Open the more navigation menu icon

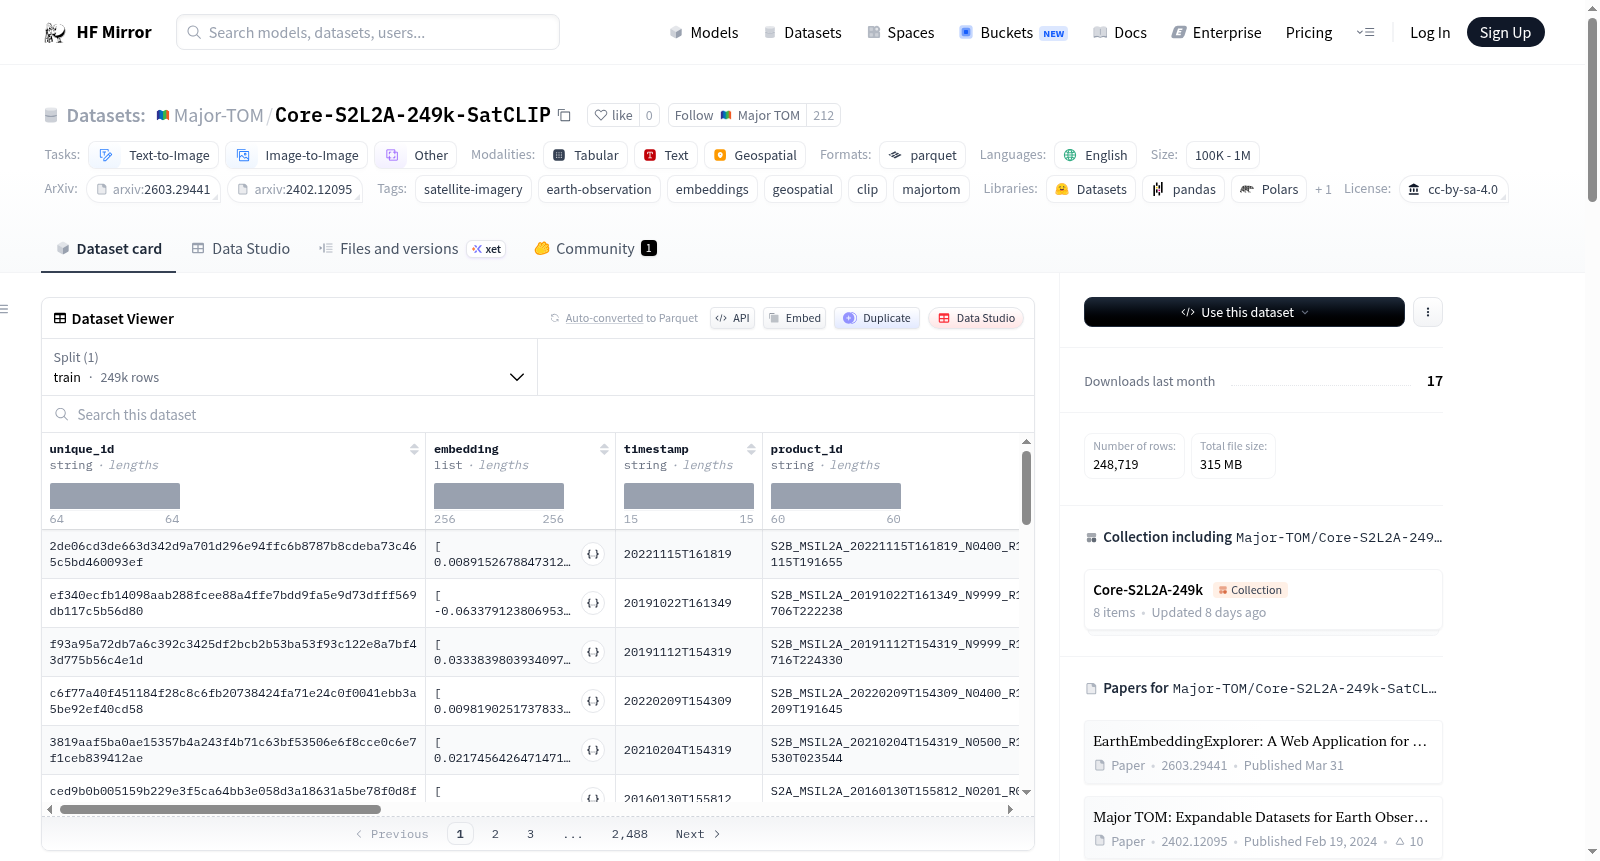[x=1365, y=33]
